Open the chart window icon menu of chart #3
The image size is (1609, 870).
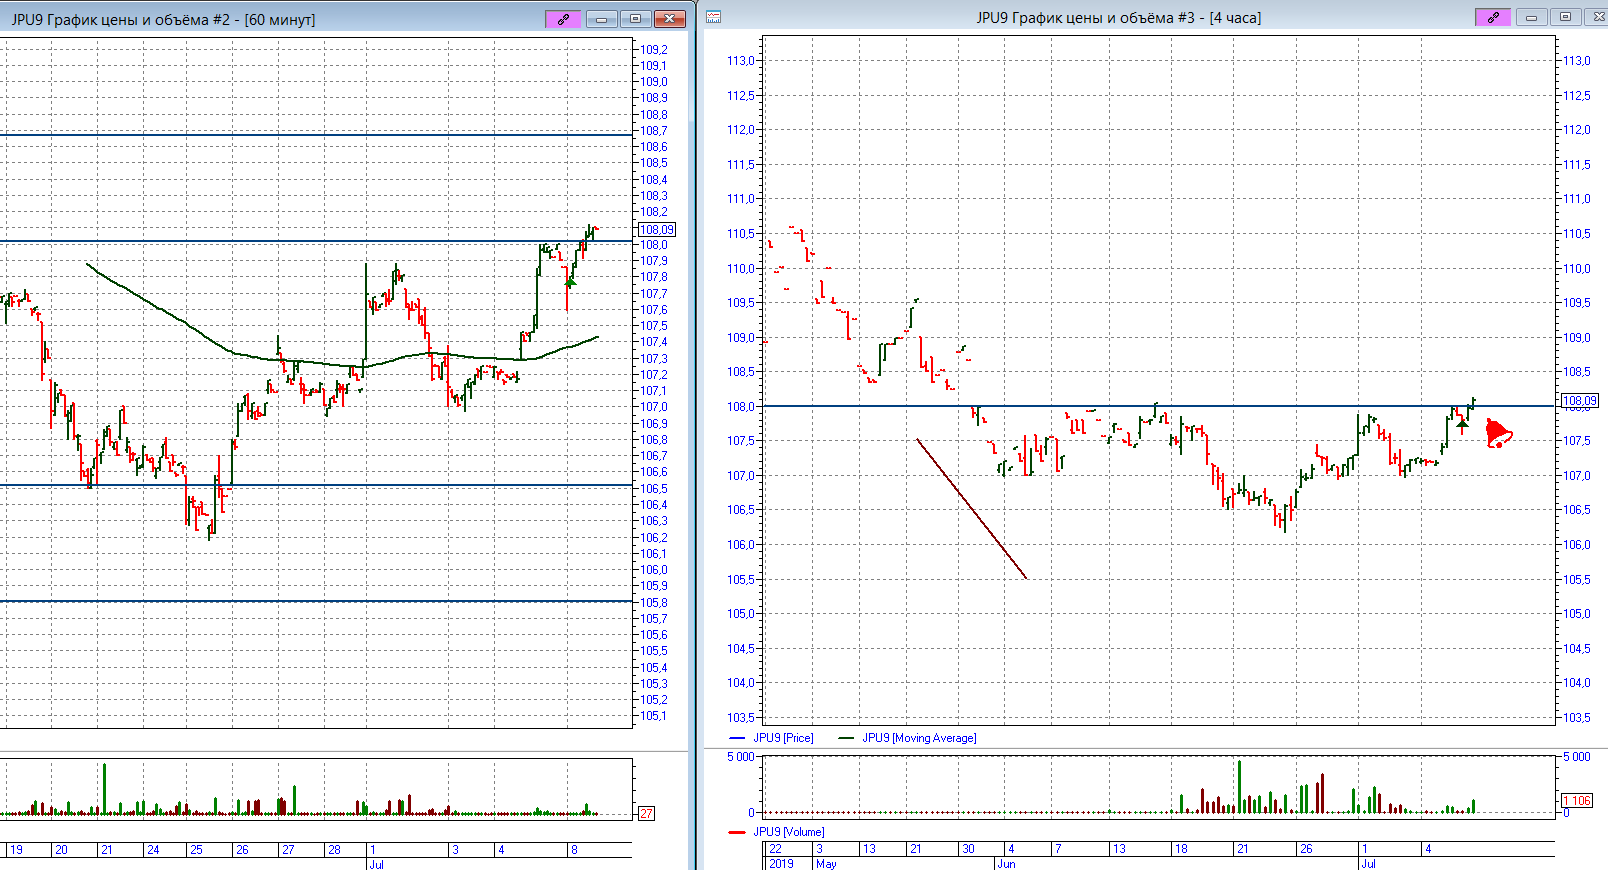tap(713, 17)
